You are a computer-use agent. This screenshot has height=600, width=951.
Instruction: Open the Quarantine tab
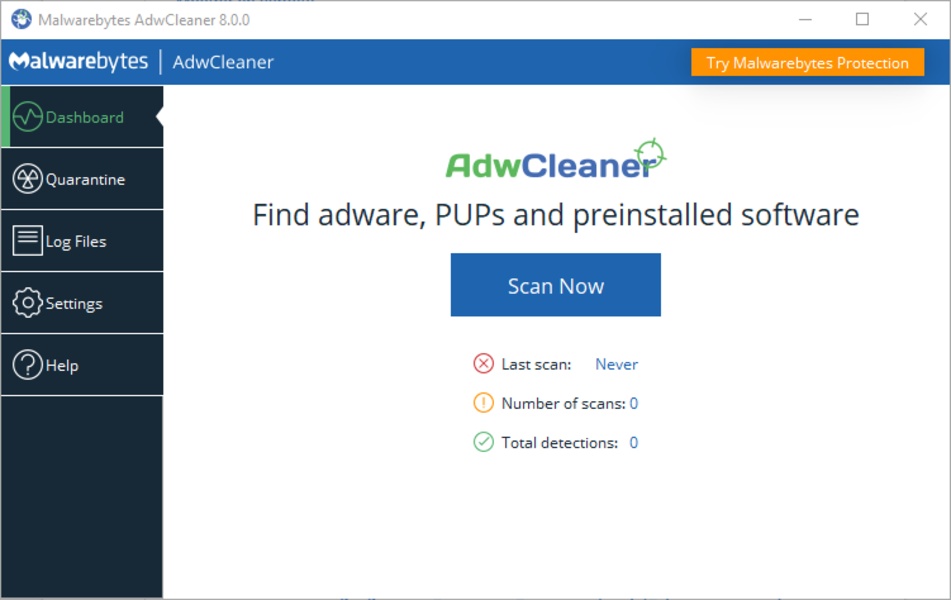pos(82,179)
